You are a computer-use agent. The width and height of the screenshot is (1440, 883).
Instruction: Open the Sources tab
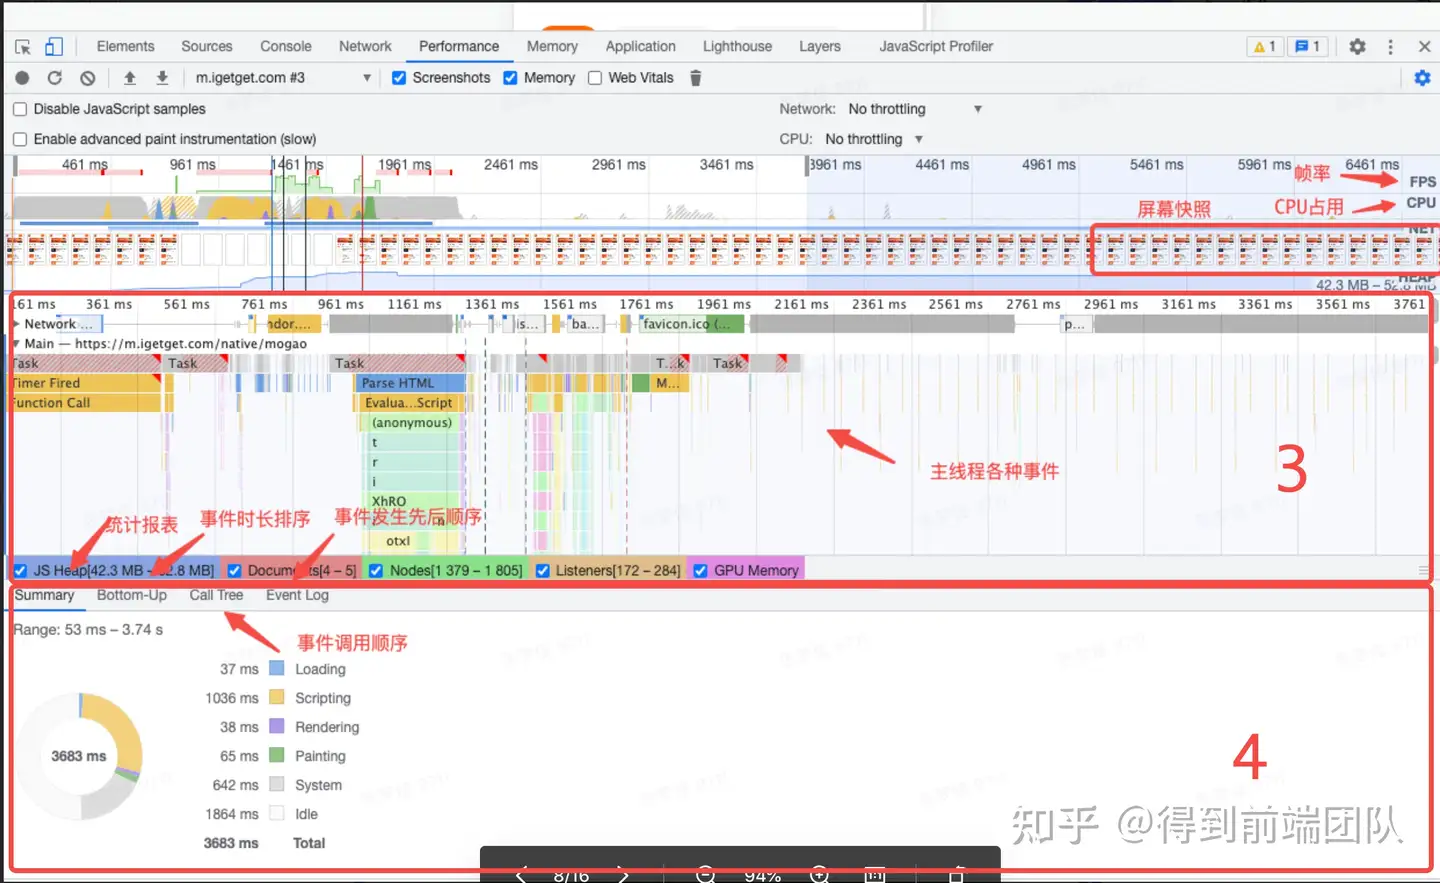pos(207,46)
